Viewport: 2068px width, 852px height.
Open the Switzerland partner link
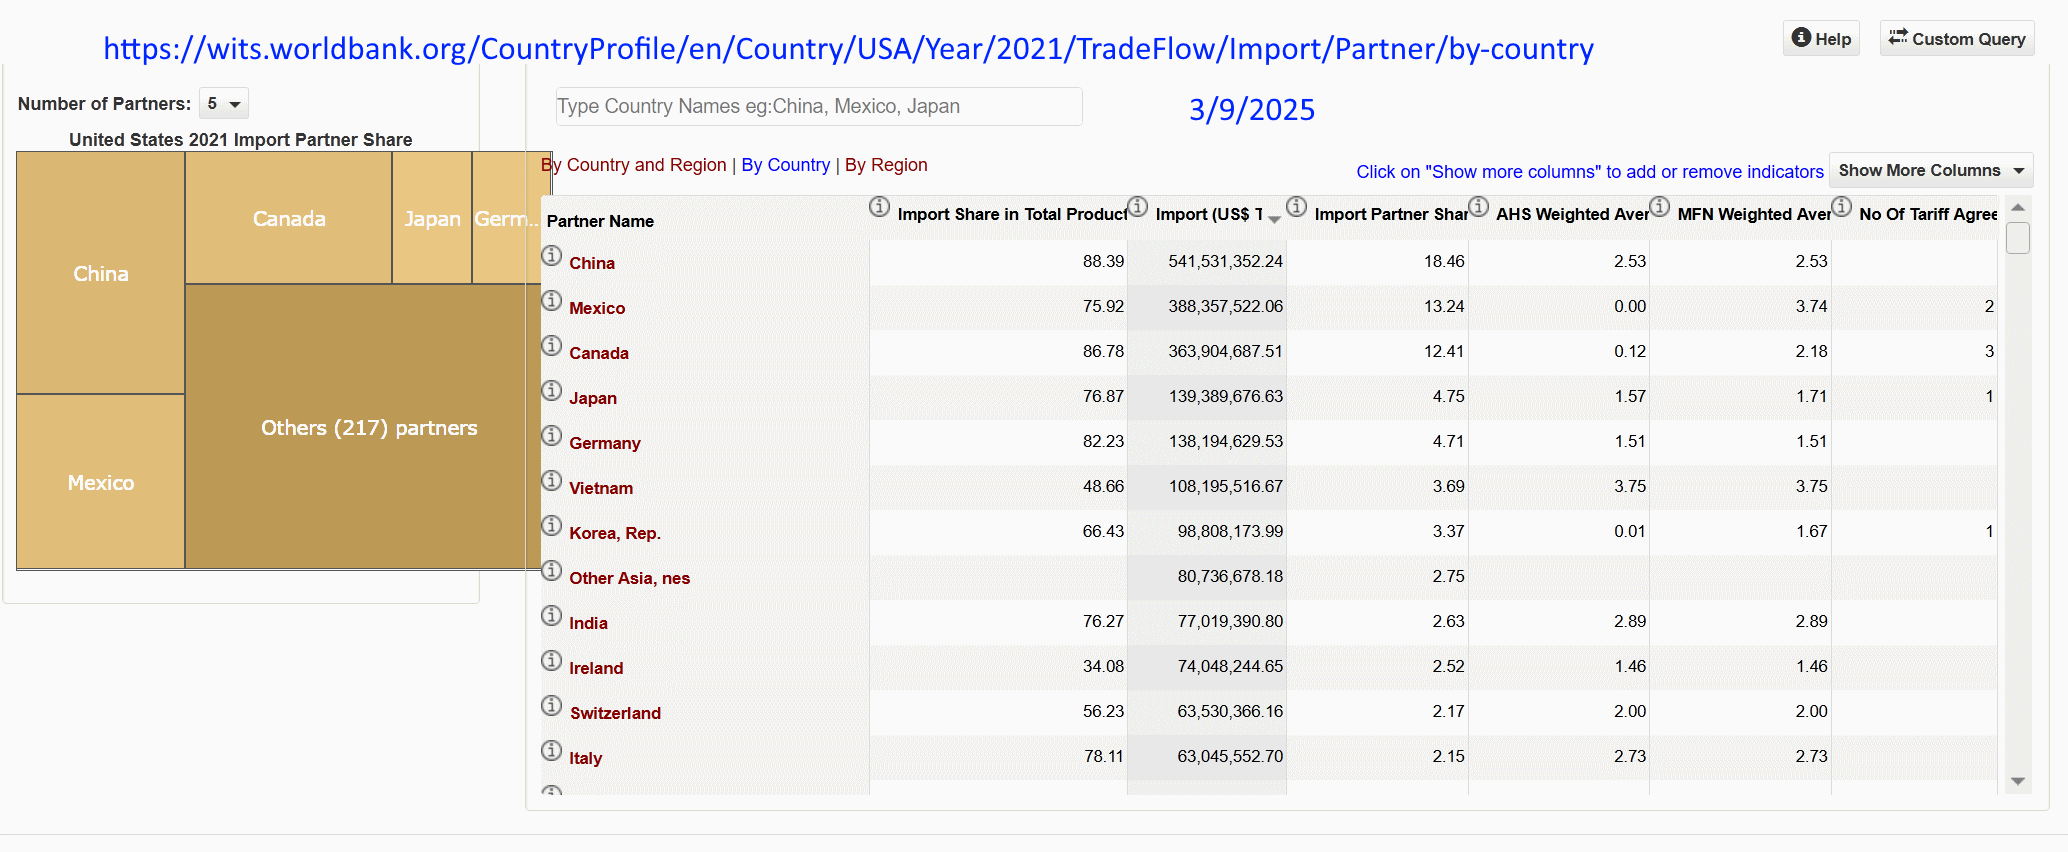[615, 713]
